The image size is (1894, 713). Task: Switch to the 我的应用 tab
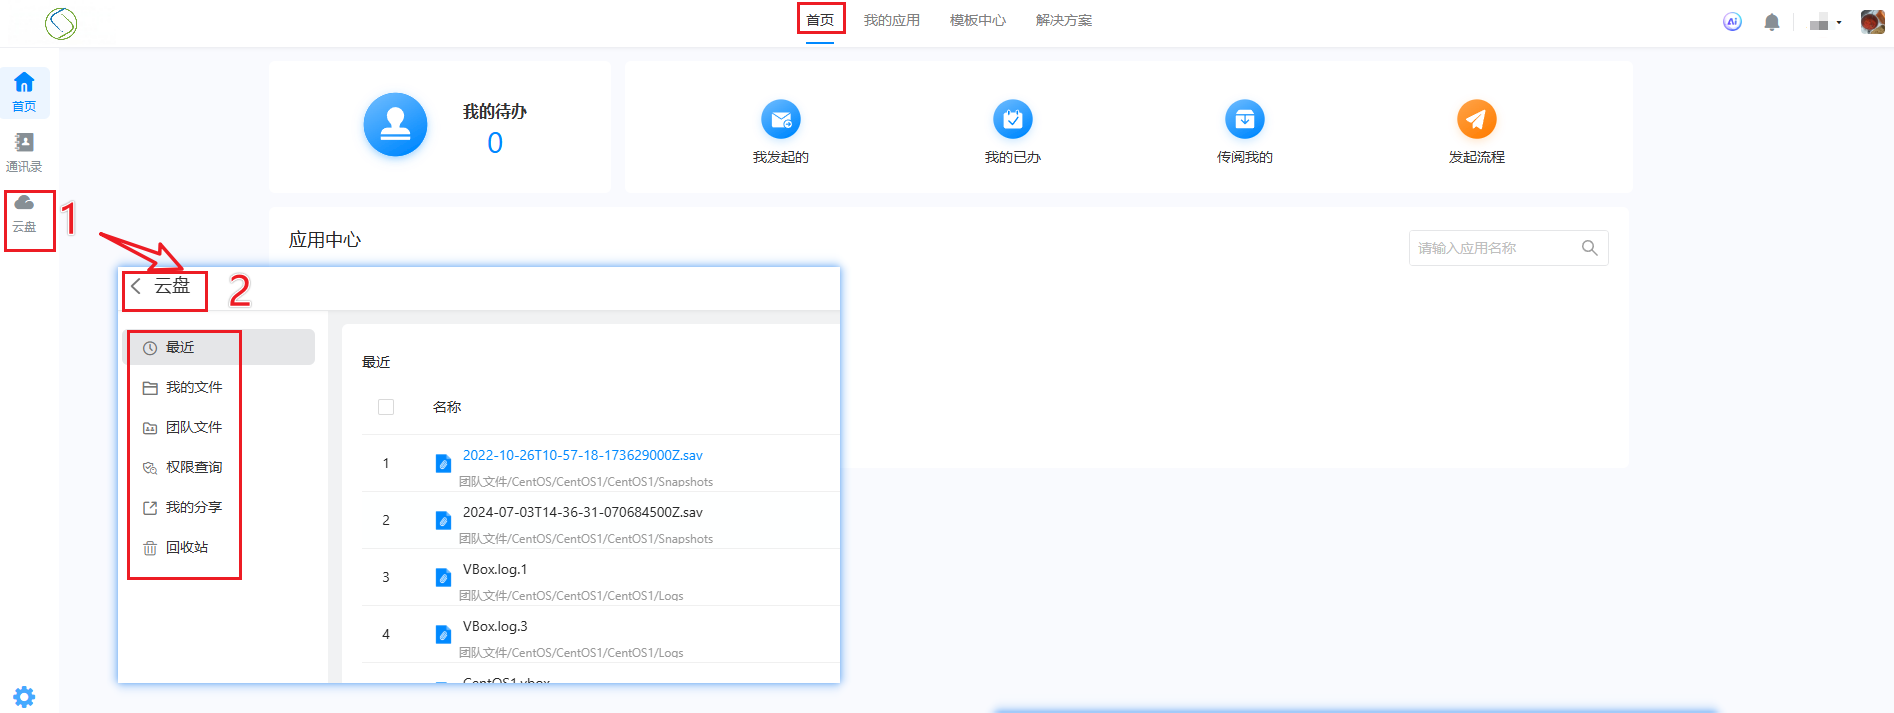pyautogui.click(x=891, y=20)
